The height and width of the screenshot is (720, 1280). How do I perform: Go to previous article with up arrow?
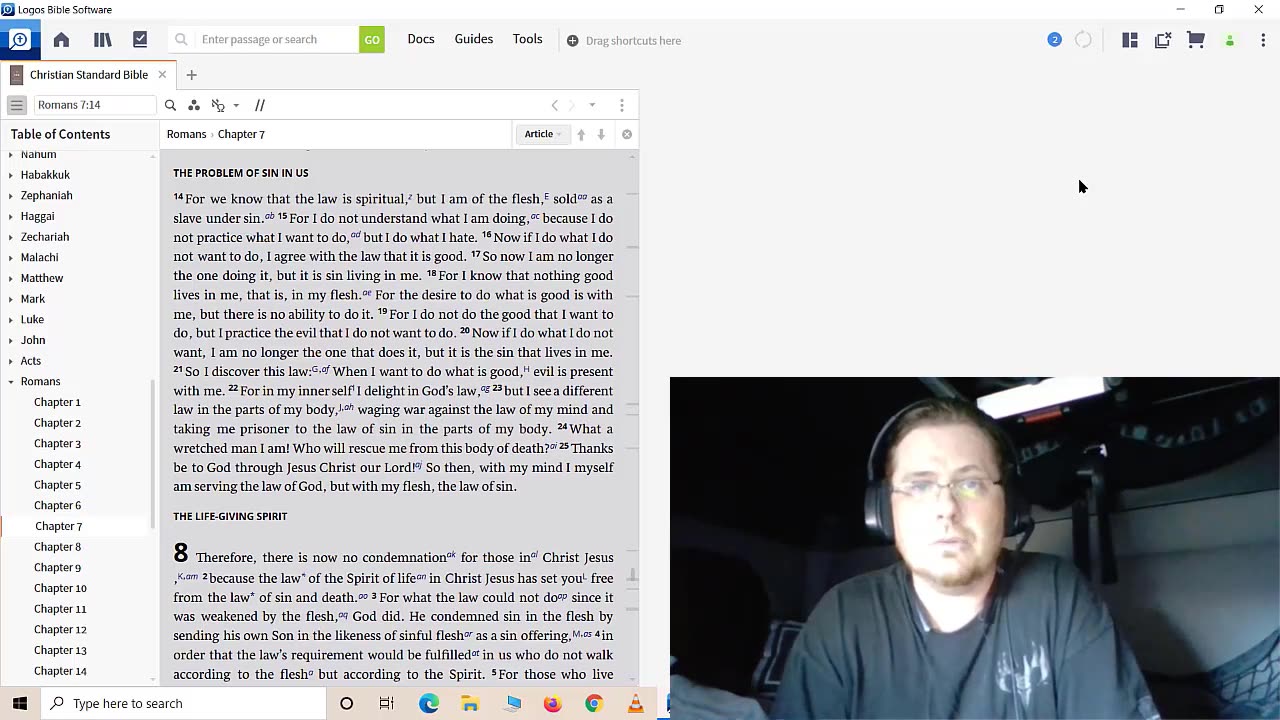(x=581, y=134)
